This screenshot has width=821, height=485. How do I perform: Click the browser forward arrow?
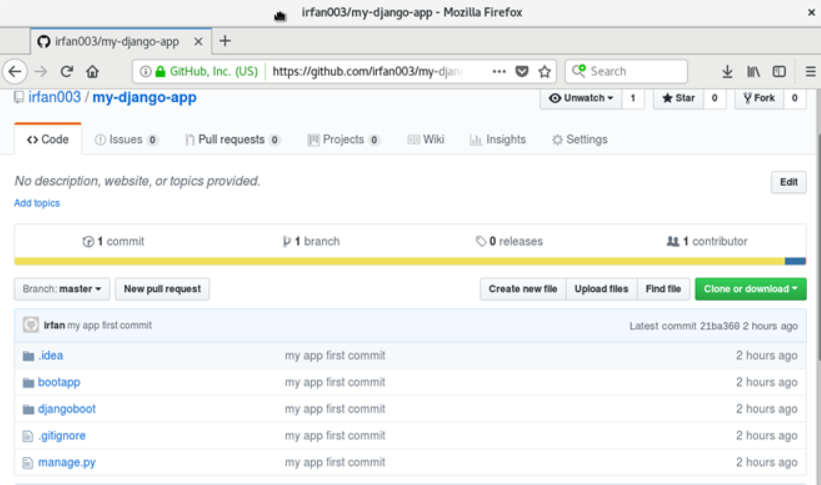pyautogui.click(x=41, y=71)
